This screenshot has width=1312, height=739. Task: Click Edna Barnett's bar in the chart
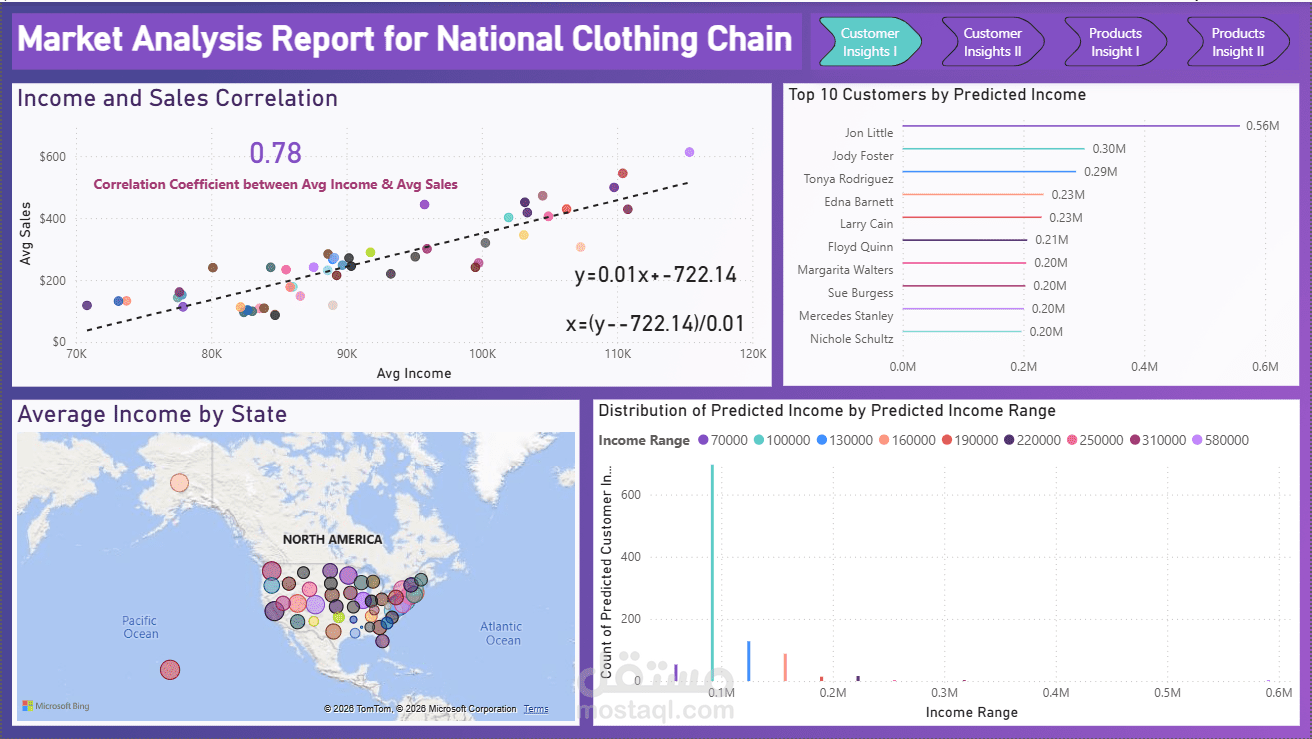point(973,195)
